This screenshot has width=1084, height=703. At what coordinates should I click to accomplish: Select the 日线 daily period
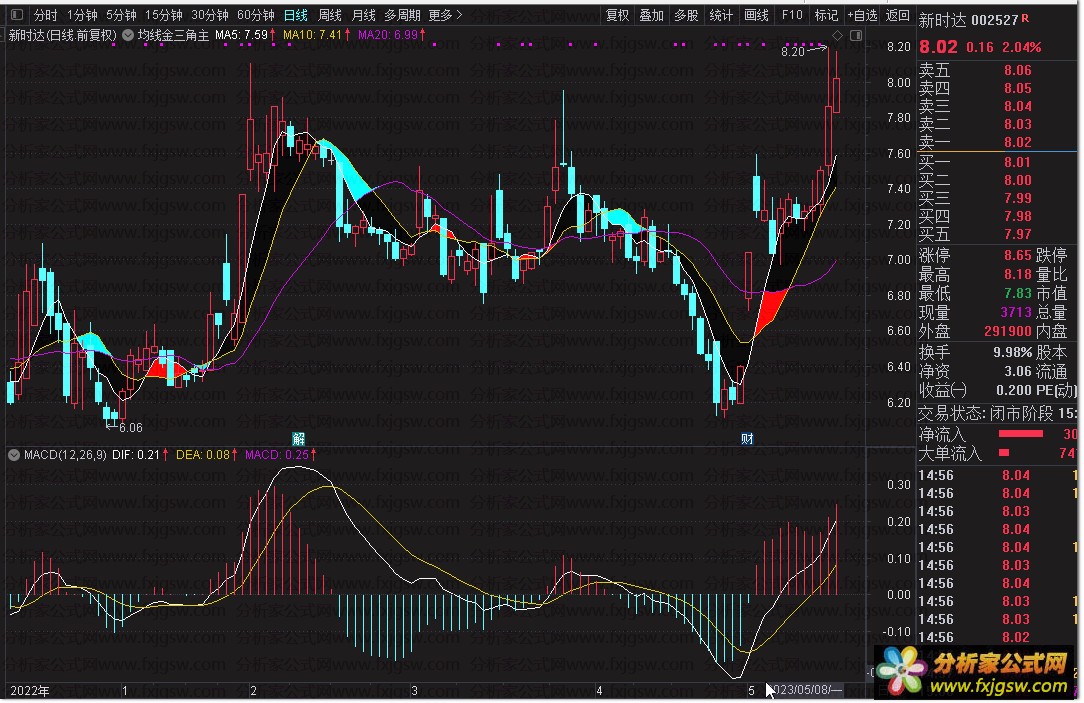(x=296, y=15)
